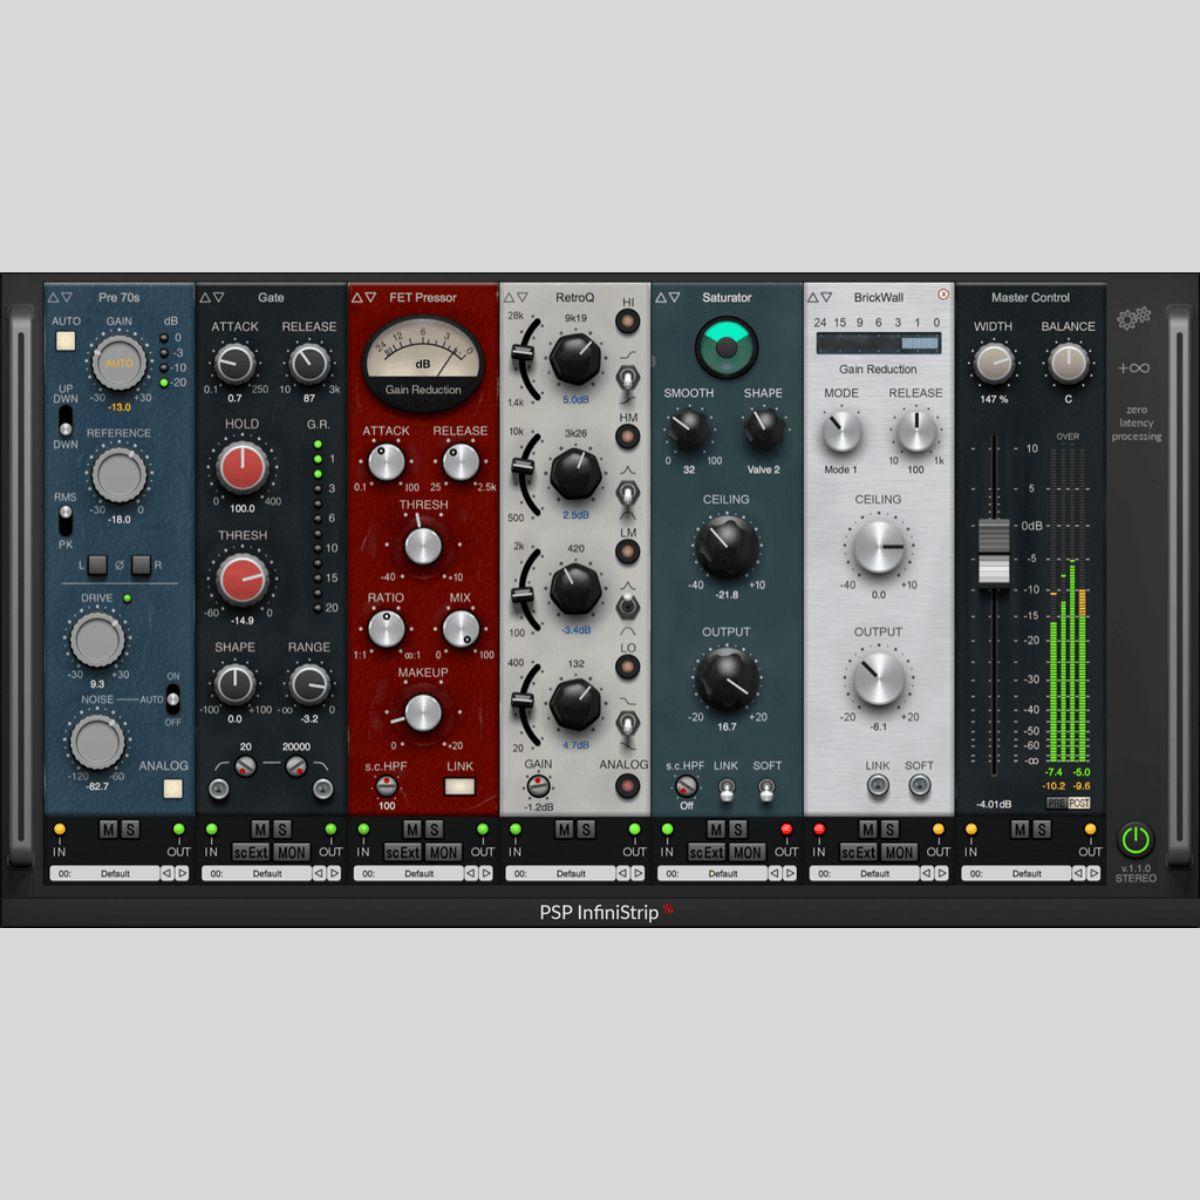Mute the RetroQ module with M
The image size is (1200, 1200).
tap(564, 829)
